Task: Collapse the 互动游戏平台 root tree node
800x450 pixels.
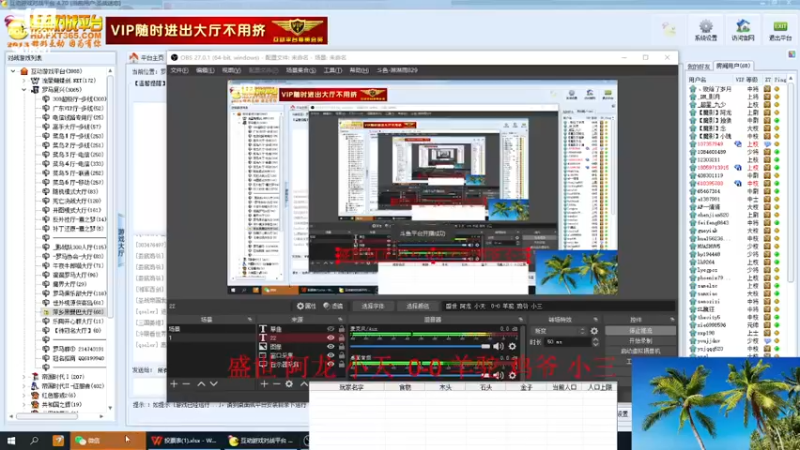Action: pos(13,71)
